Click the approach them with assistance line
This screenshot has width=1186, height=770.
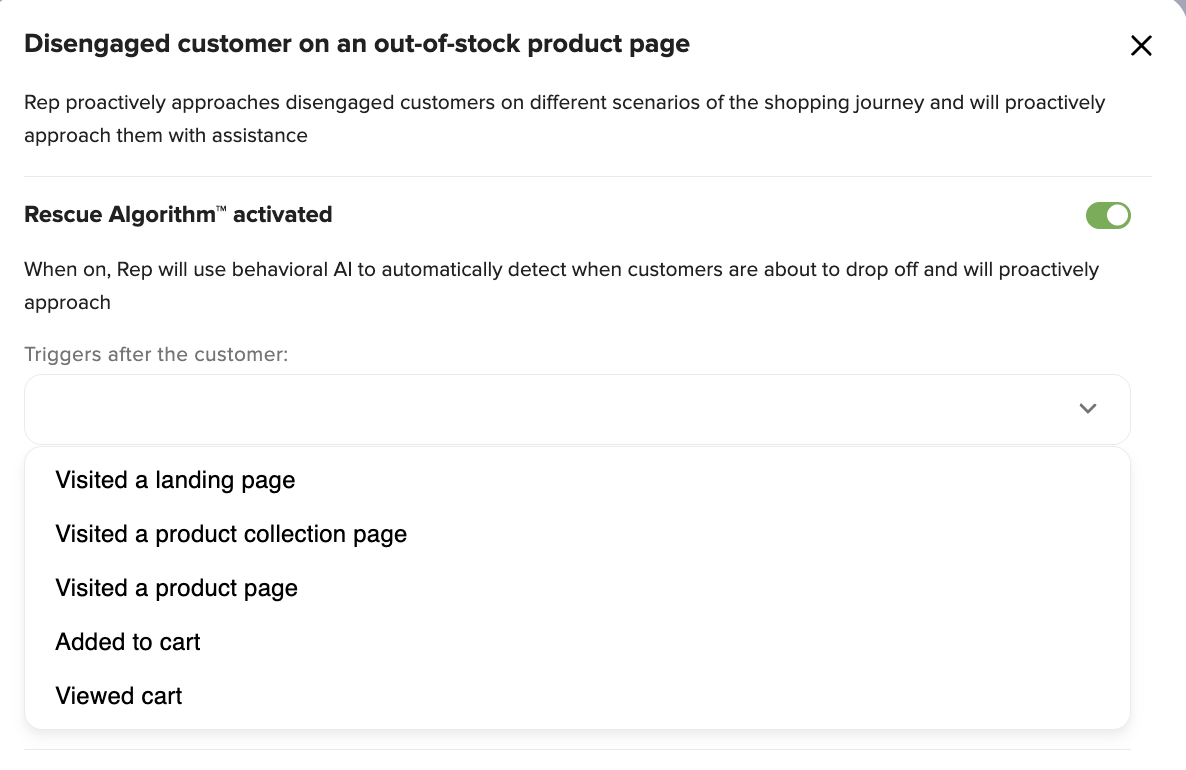click(166, 135)
